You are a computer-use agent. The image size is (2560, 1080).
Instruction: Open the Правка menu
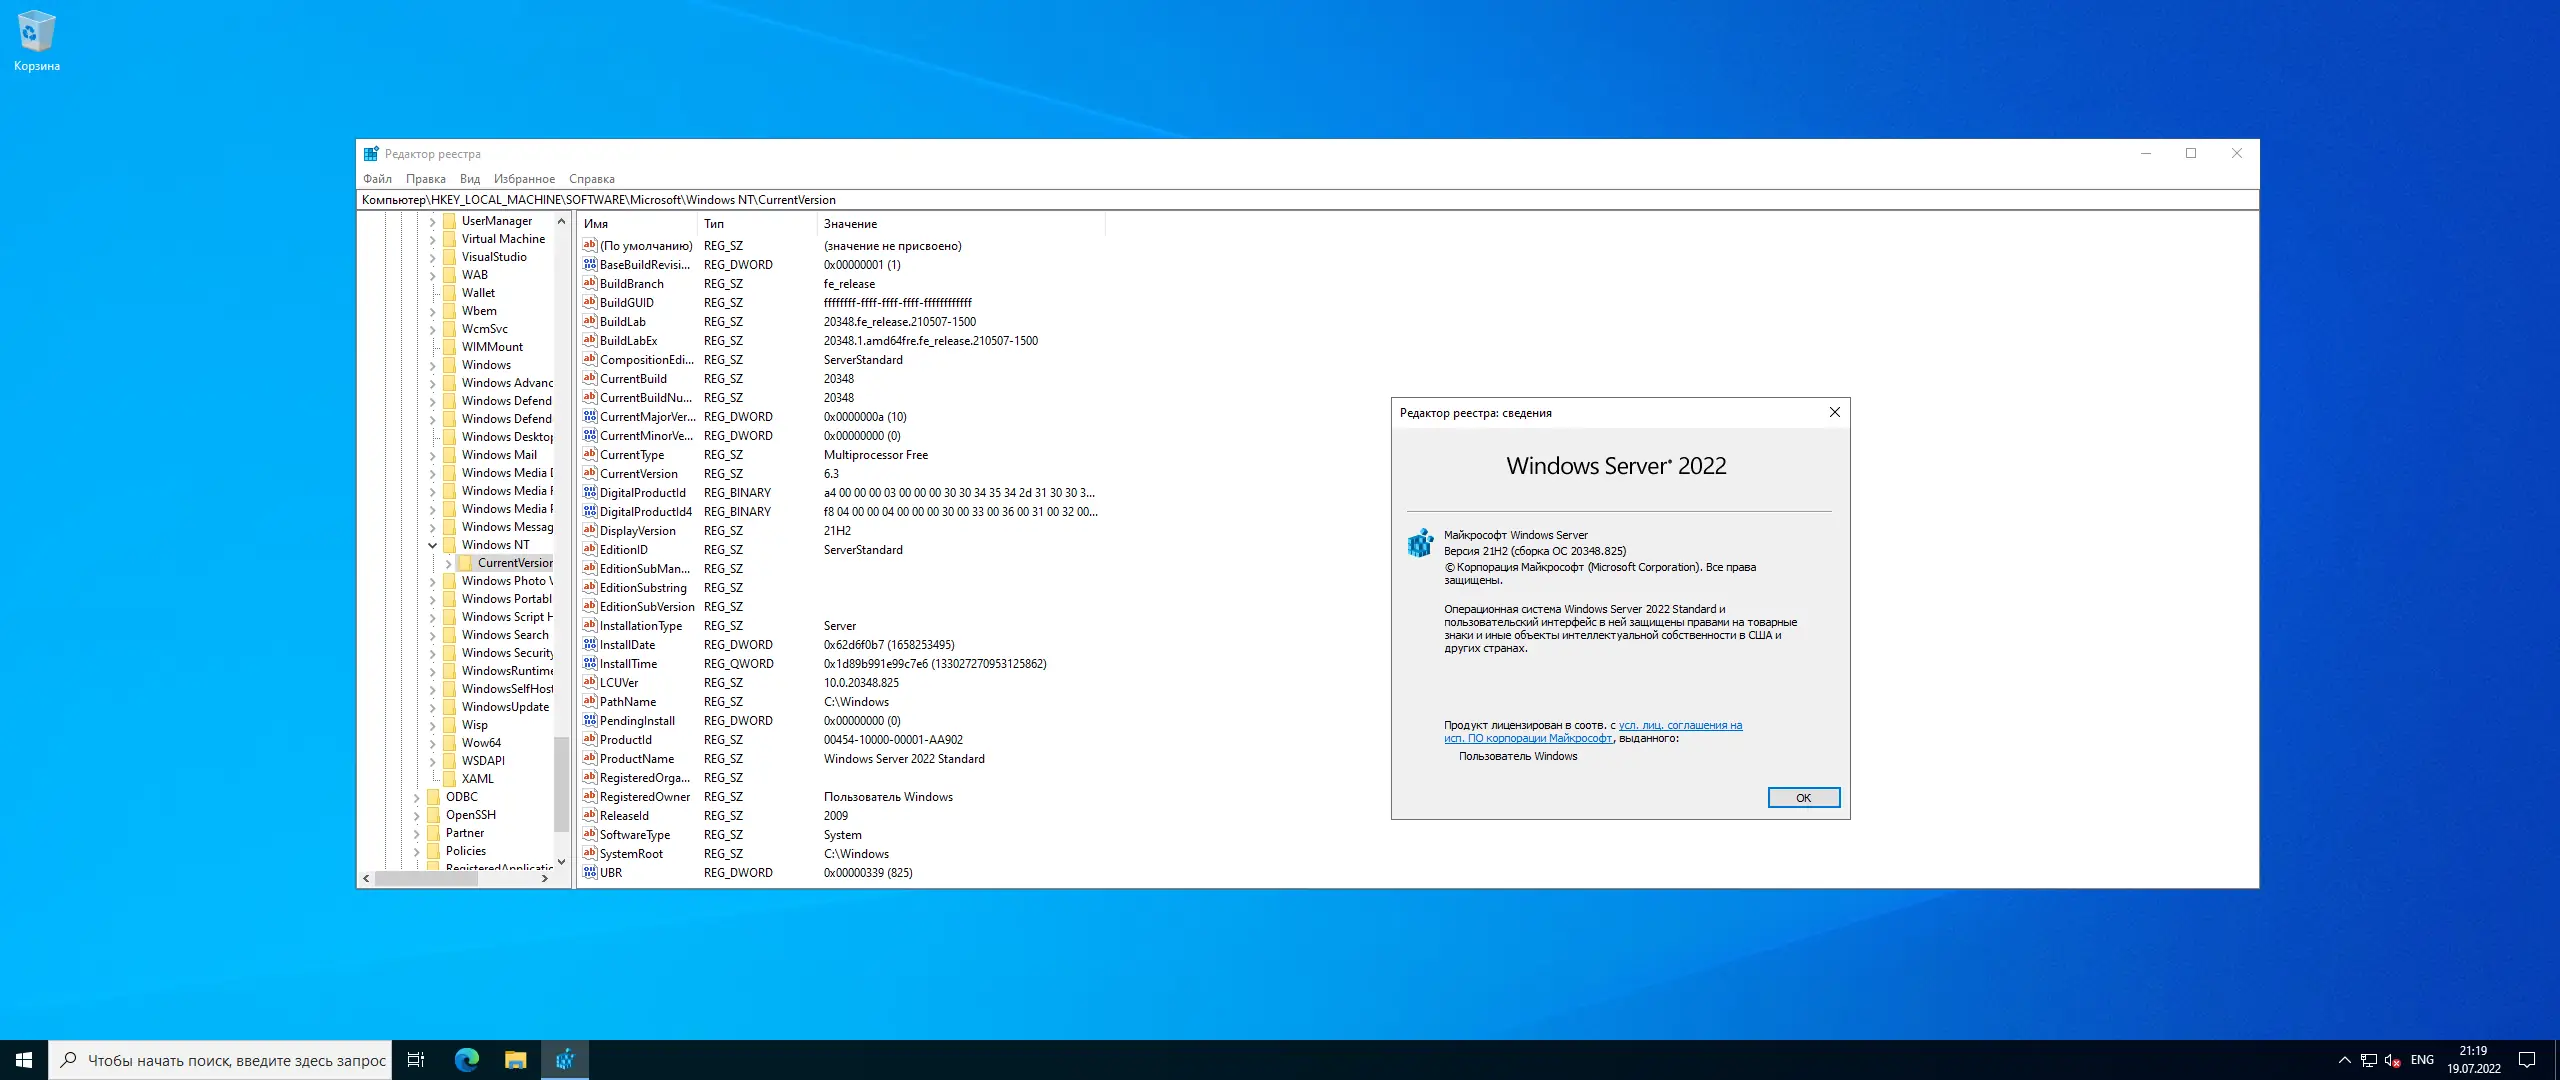(x=425, y=179)
